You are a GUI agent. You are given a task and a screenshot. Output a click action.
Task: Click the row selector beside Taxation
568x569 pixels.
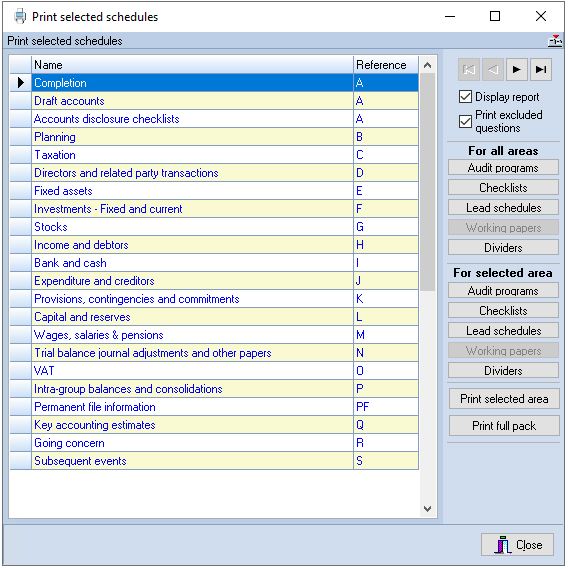click(21, 155)
